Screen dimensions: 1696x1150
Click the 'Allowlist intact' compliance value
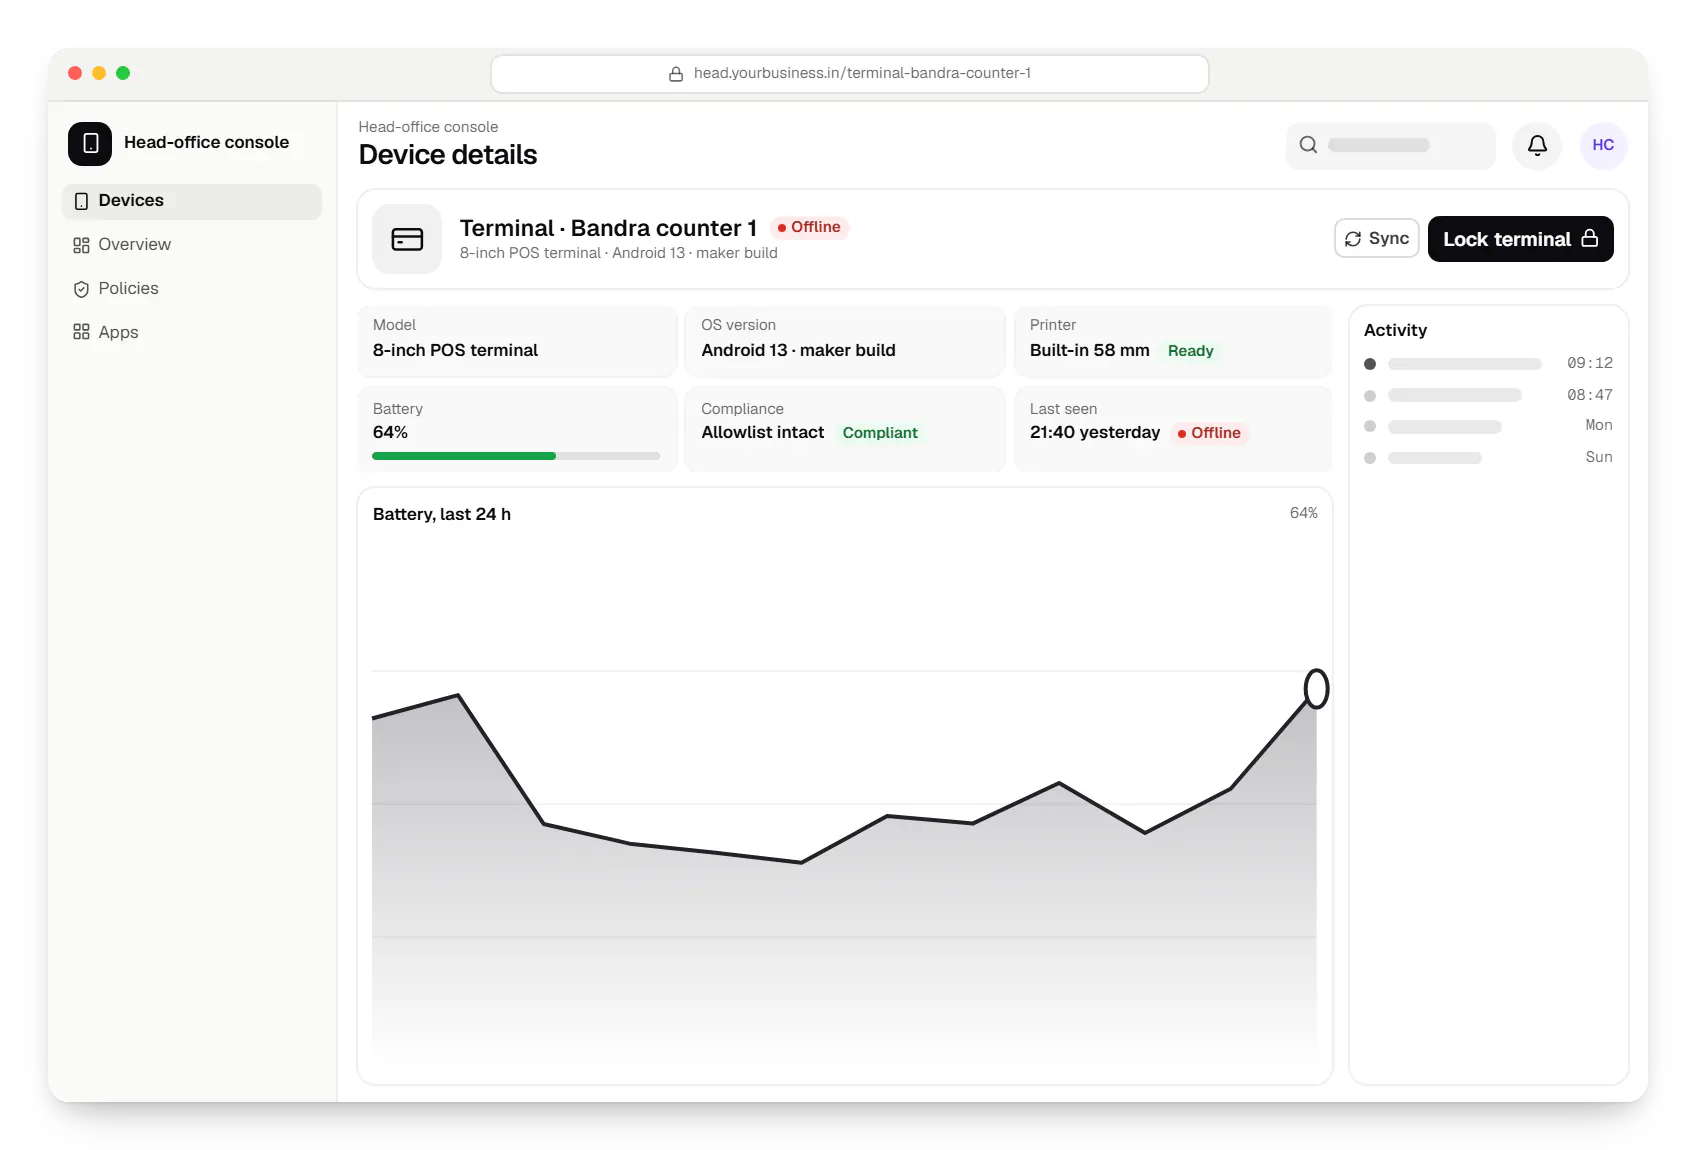[762, 433]
